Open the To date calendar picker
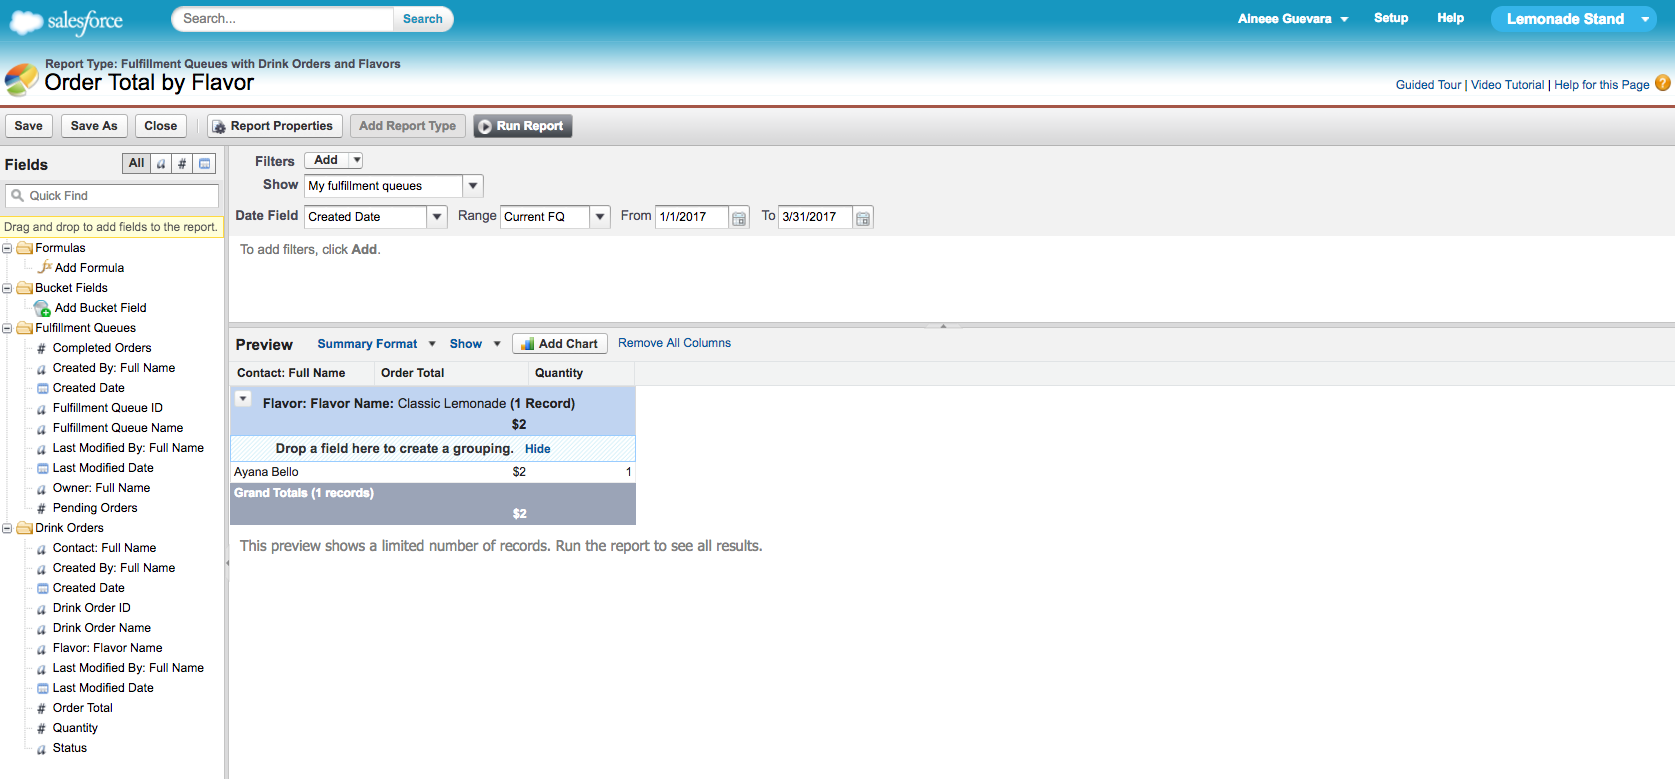1675x779 pixels. (x=863, y=218)
